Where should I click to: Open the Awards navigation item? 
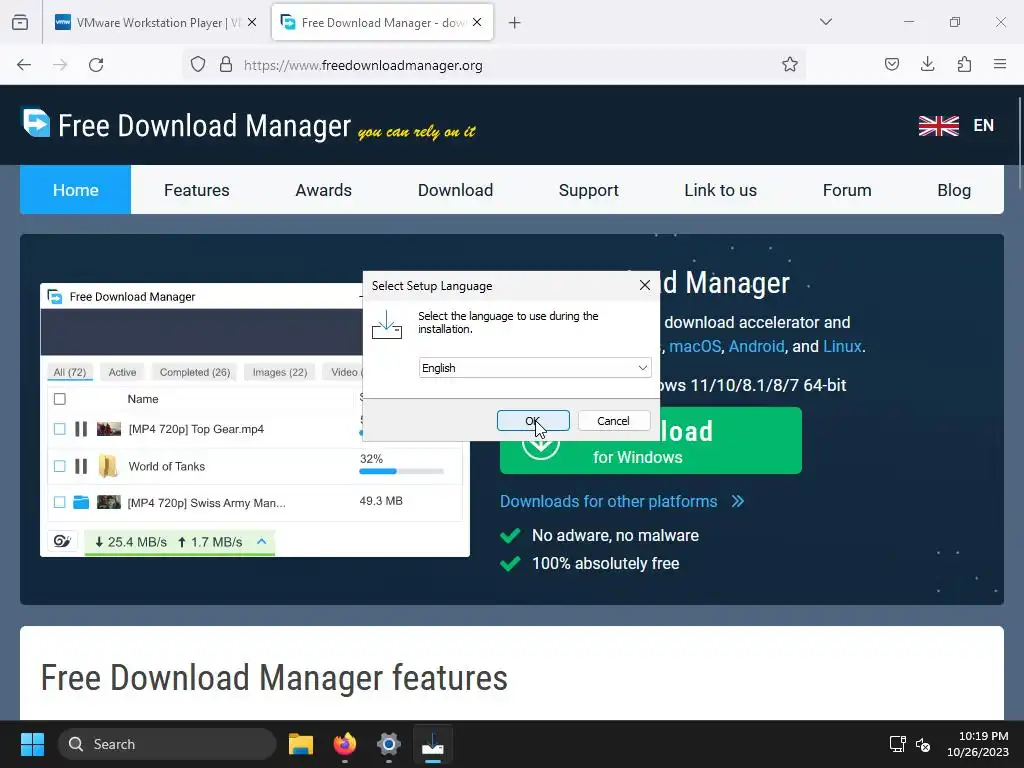click(x=323, y=190)
